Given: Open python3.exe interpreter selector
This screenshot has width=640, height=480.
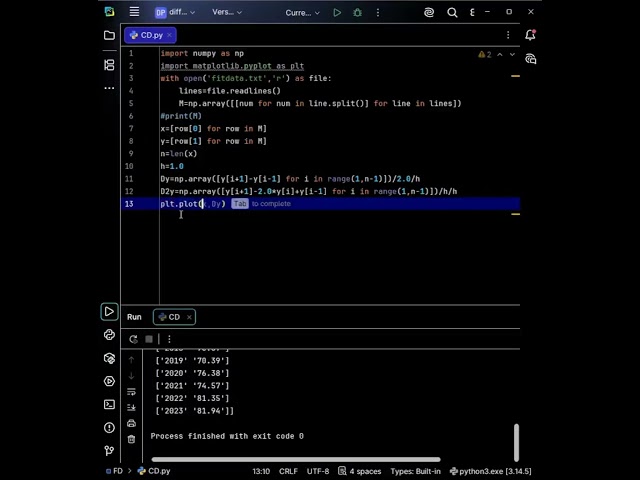Looking at the screenshot, I should [491, 471].
